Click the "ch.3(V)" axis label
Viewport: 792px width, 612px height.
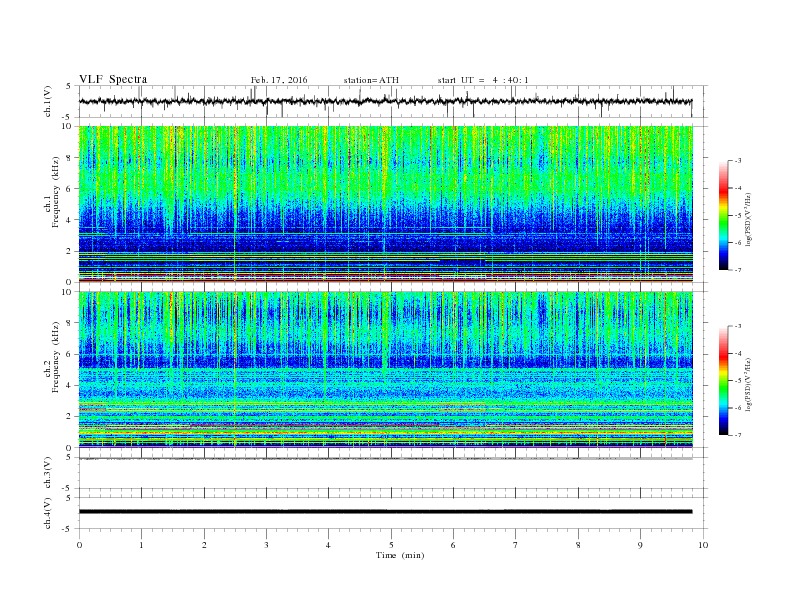(x=48, y=473)
